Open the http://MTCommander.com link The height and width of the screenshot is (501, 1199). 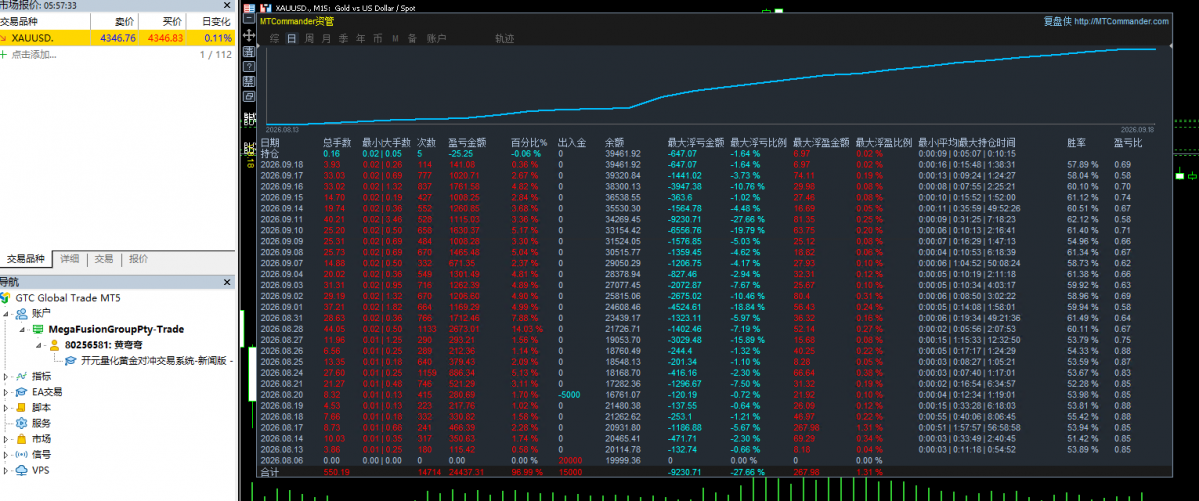coord(1121,21)
